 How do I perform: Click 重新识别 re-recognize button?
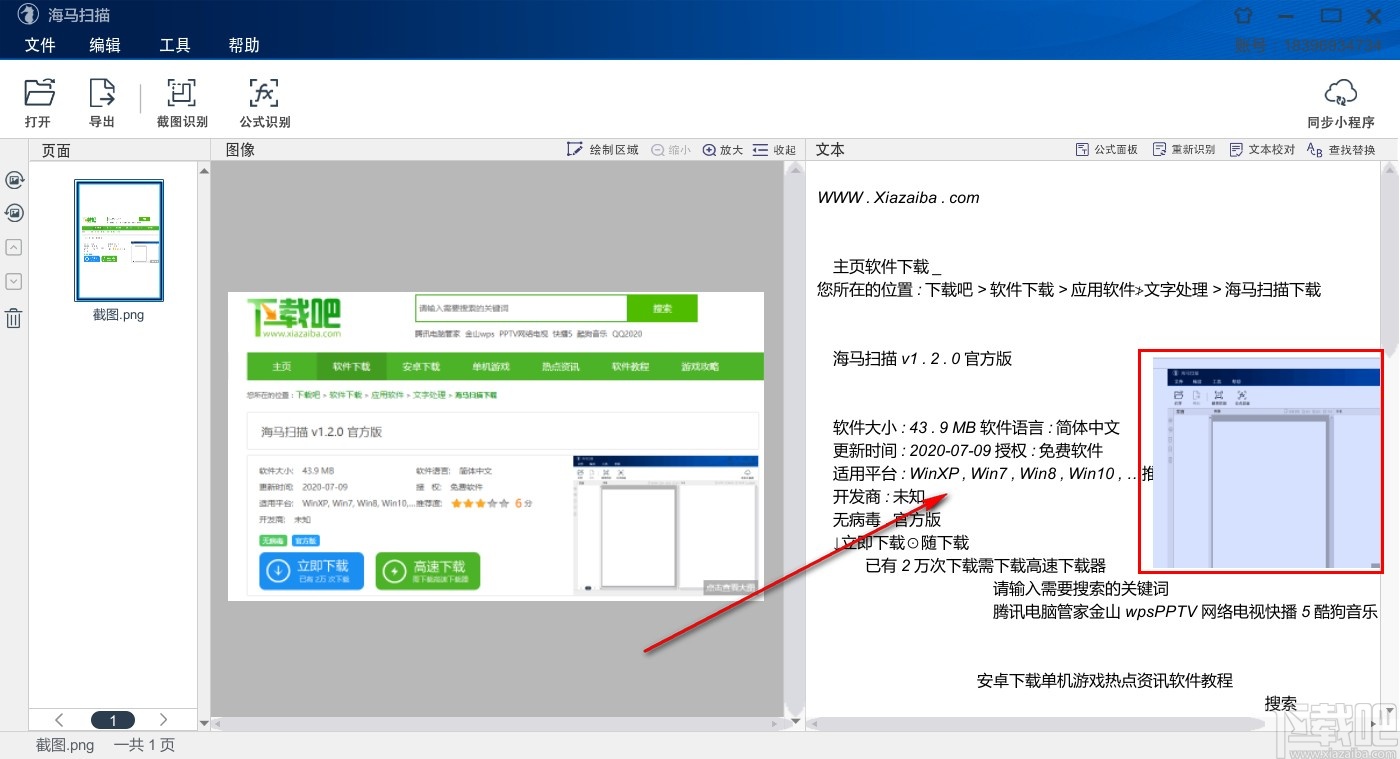click(x=1184, y=150)
